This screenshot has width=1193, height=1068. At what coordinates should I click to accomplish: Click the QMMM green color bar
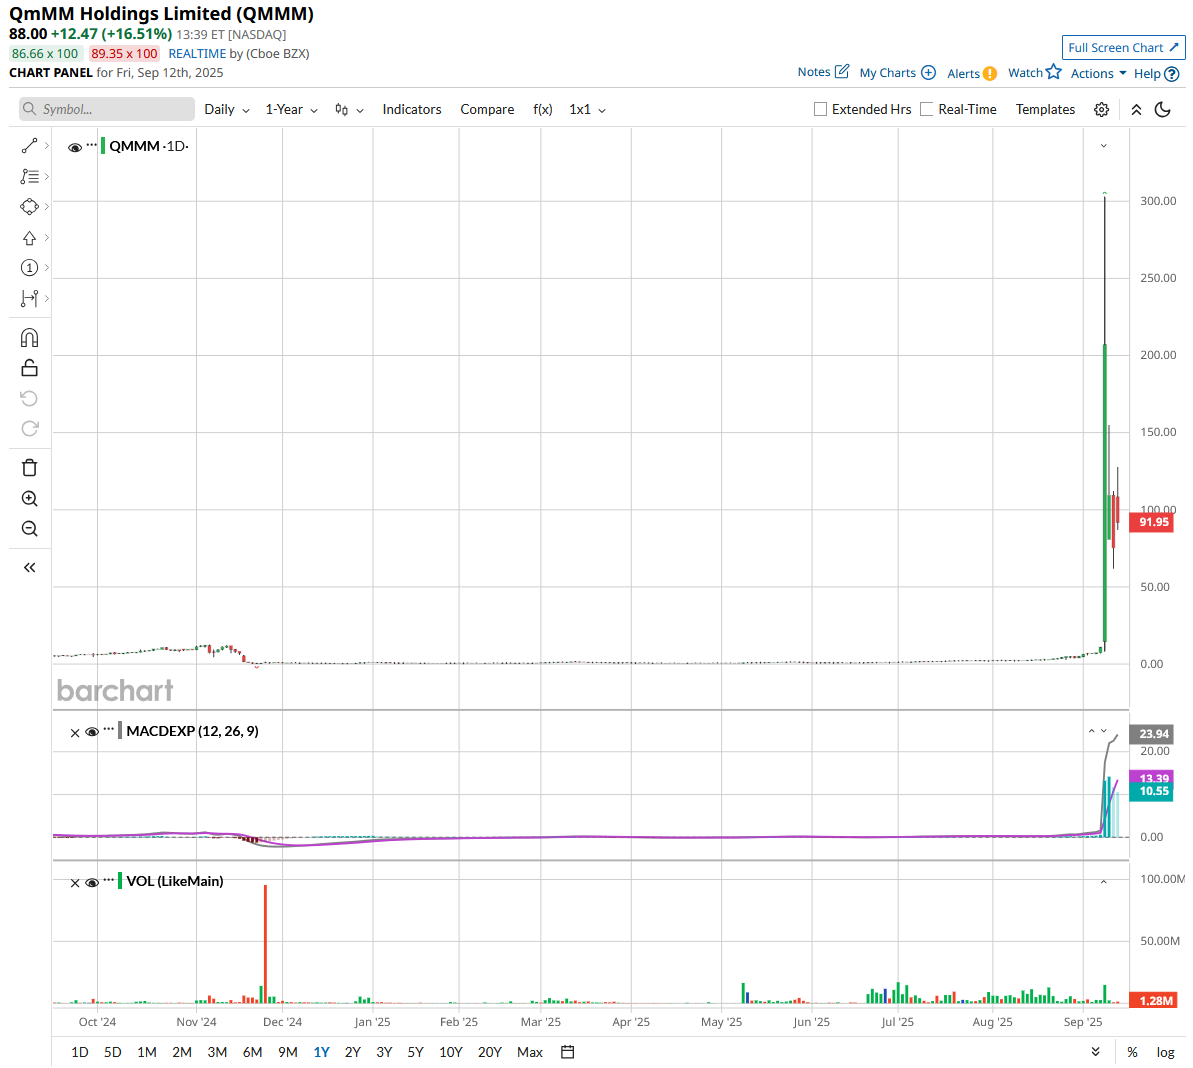[103, 145]
